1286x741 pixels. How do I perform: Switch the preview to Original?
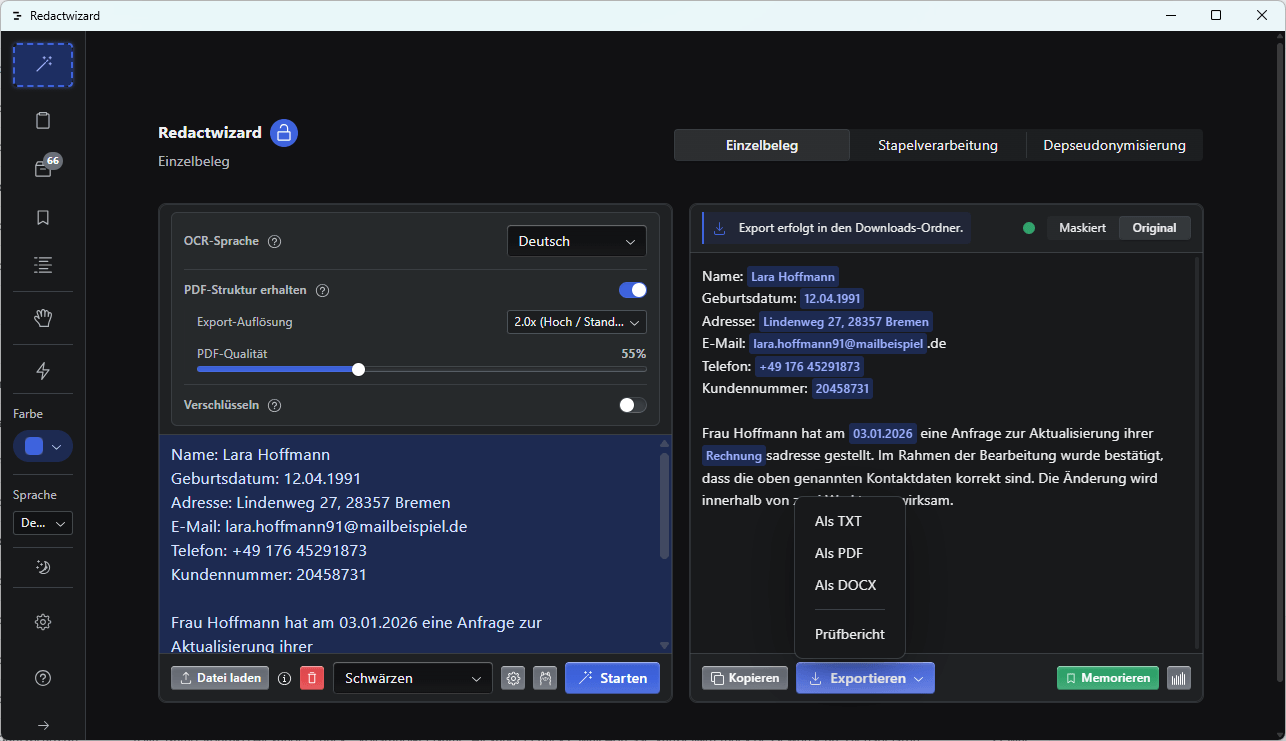[1154, 228]
